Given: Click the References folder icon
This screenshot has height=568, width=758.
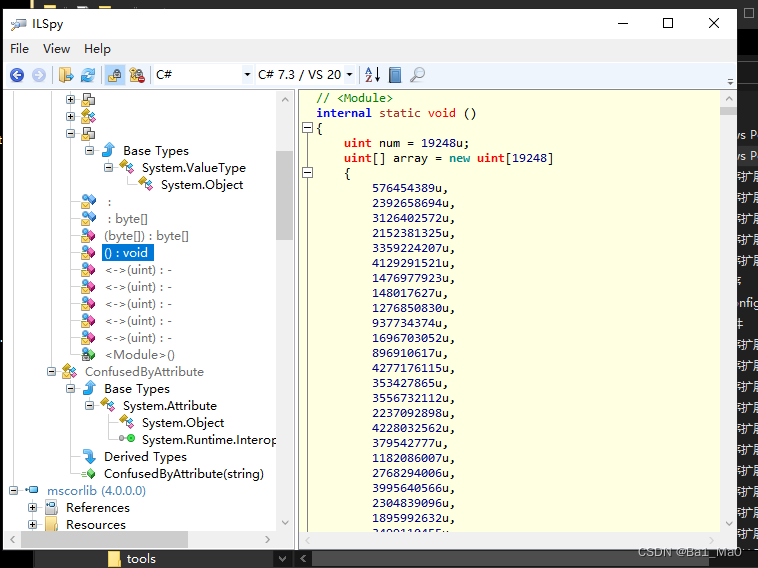Looking at the screenshot, I should coord(51,508).
